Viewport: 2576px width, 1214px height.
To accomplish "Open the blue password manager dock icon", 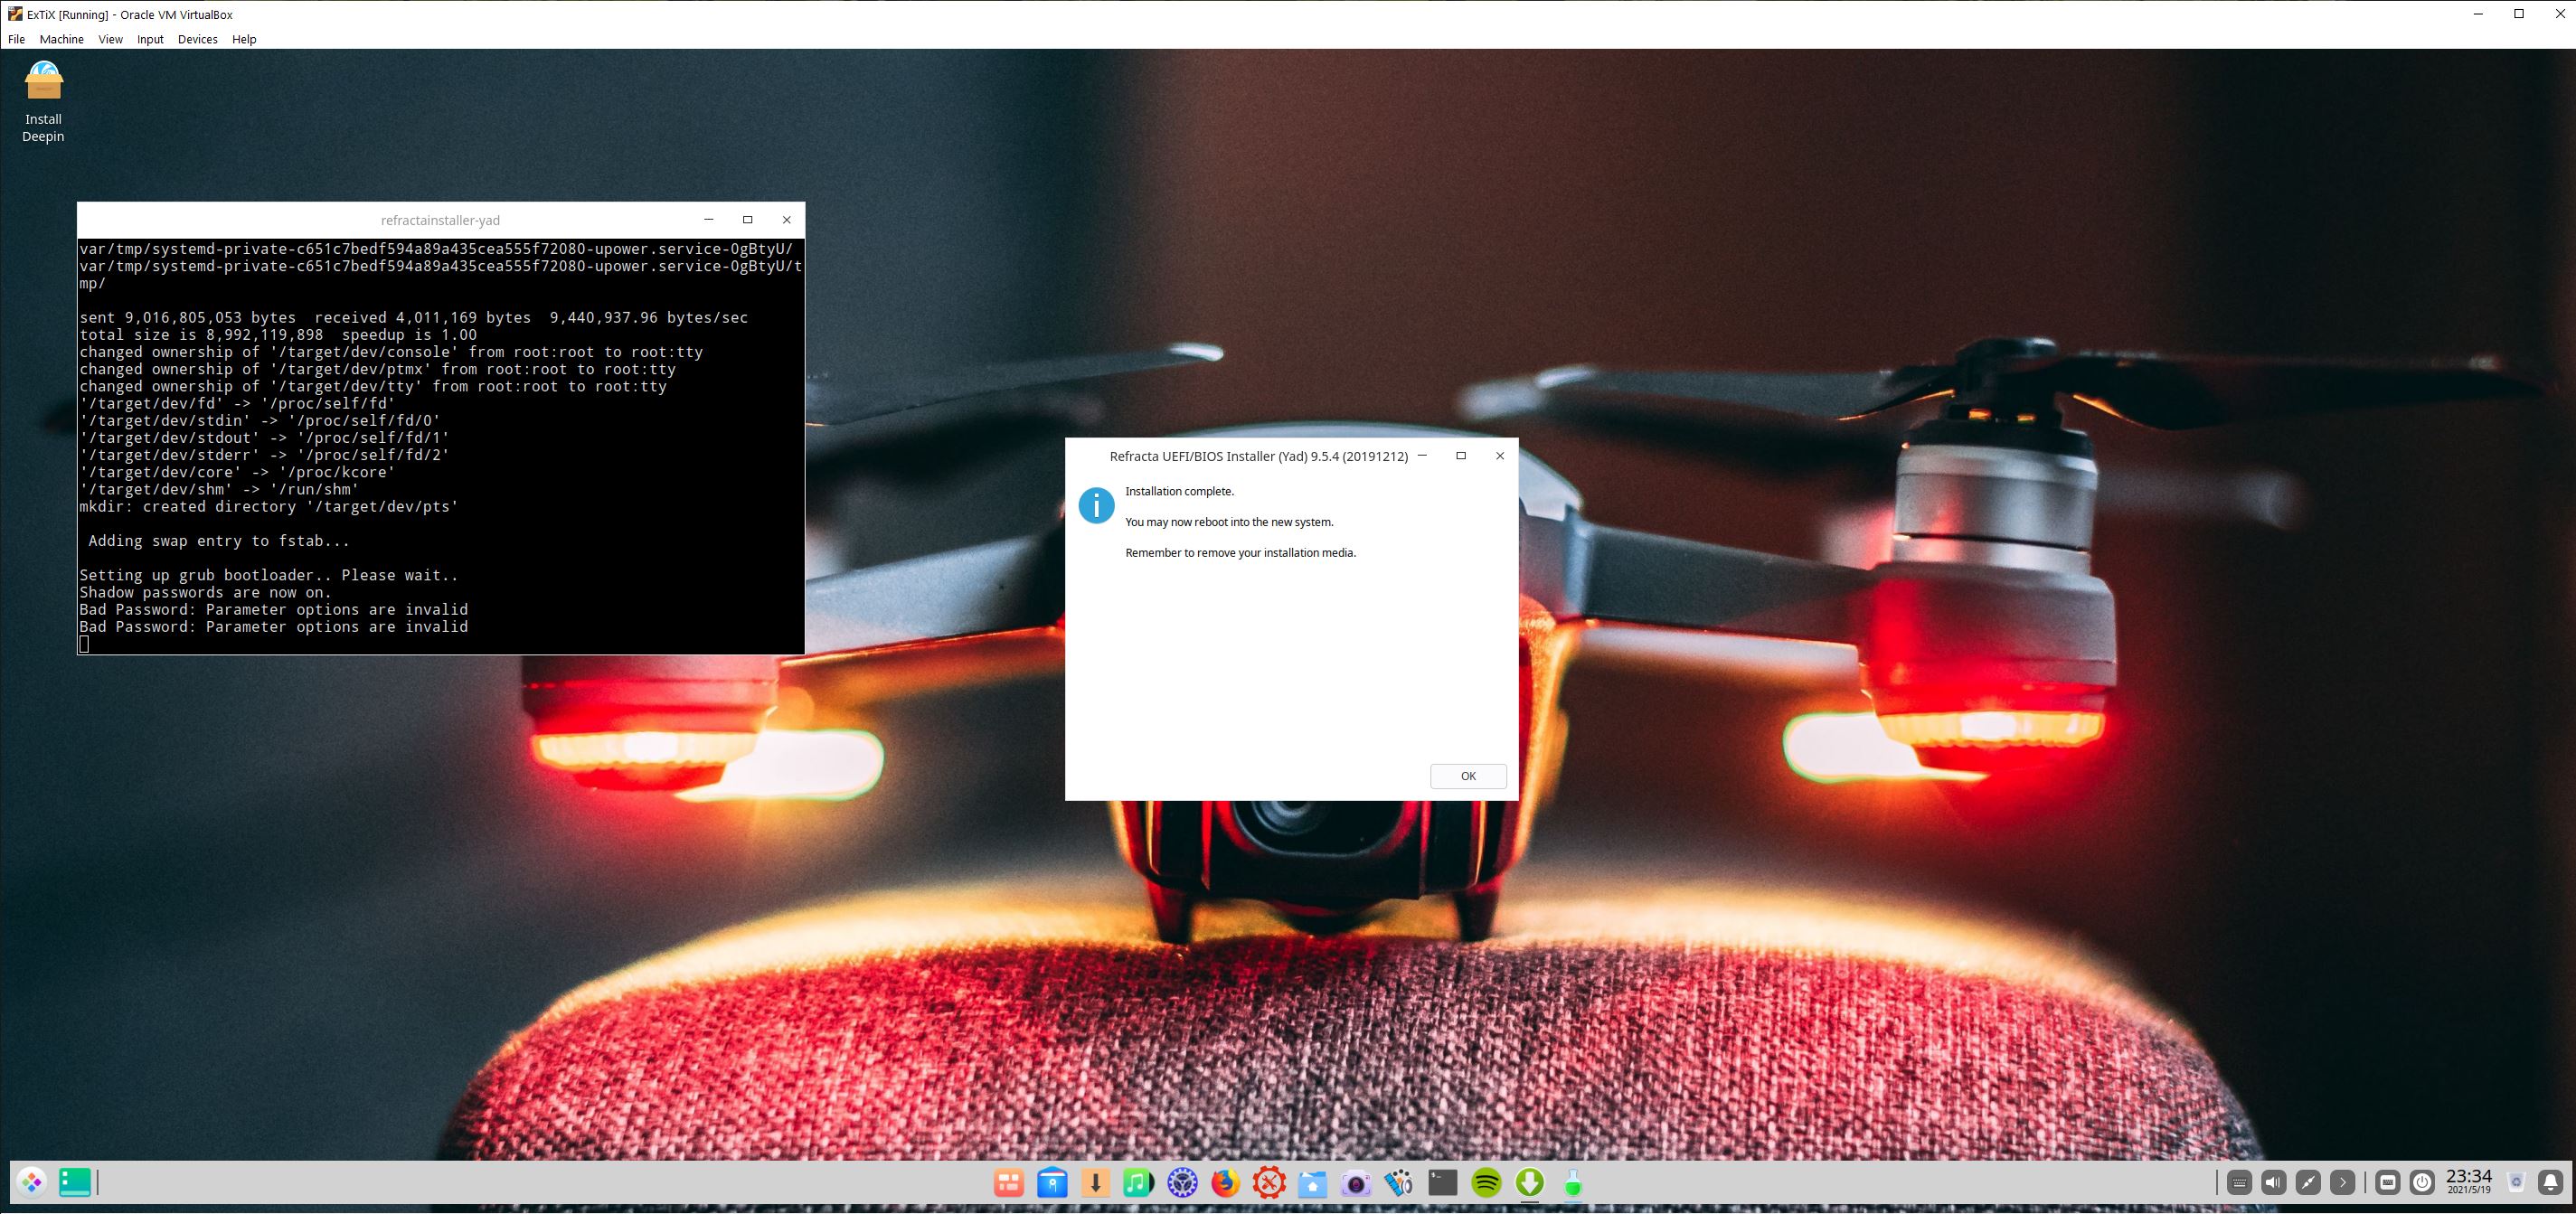I will [1052, 1184].
